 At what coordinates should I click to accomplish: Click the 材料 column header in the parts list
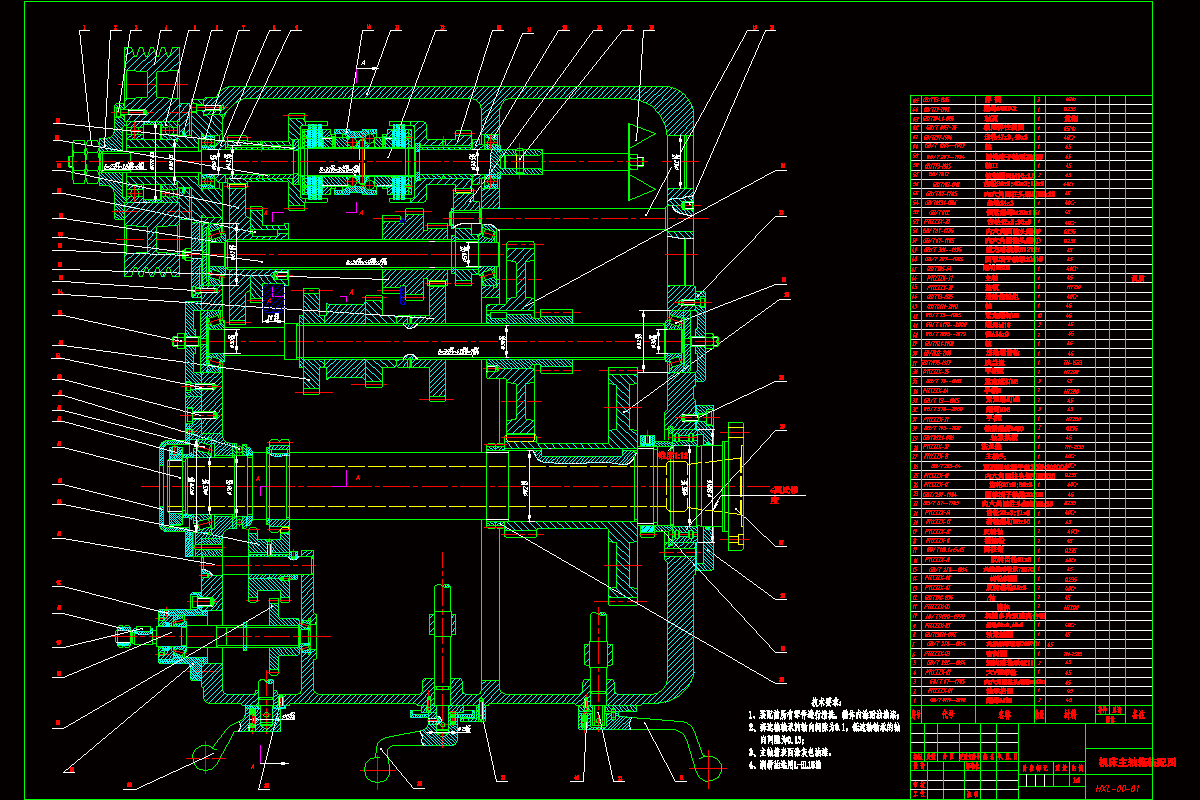point(1070,714)
